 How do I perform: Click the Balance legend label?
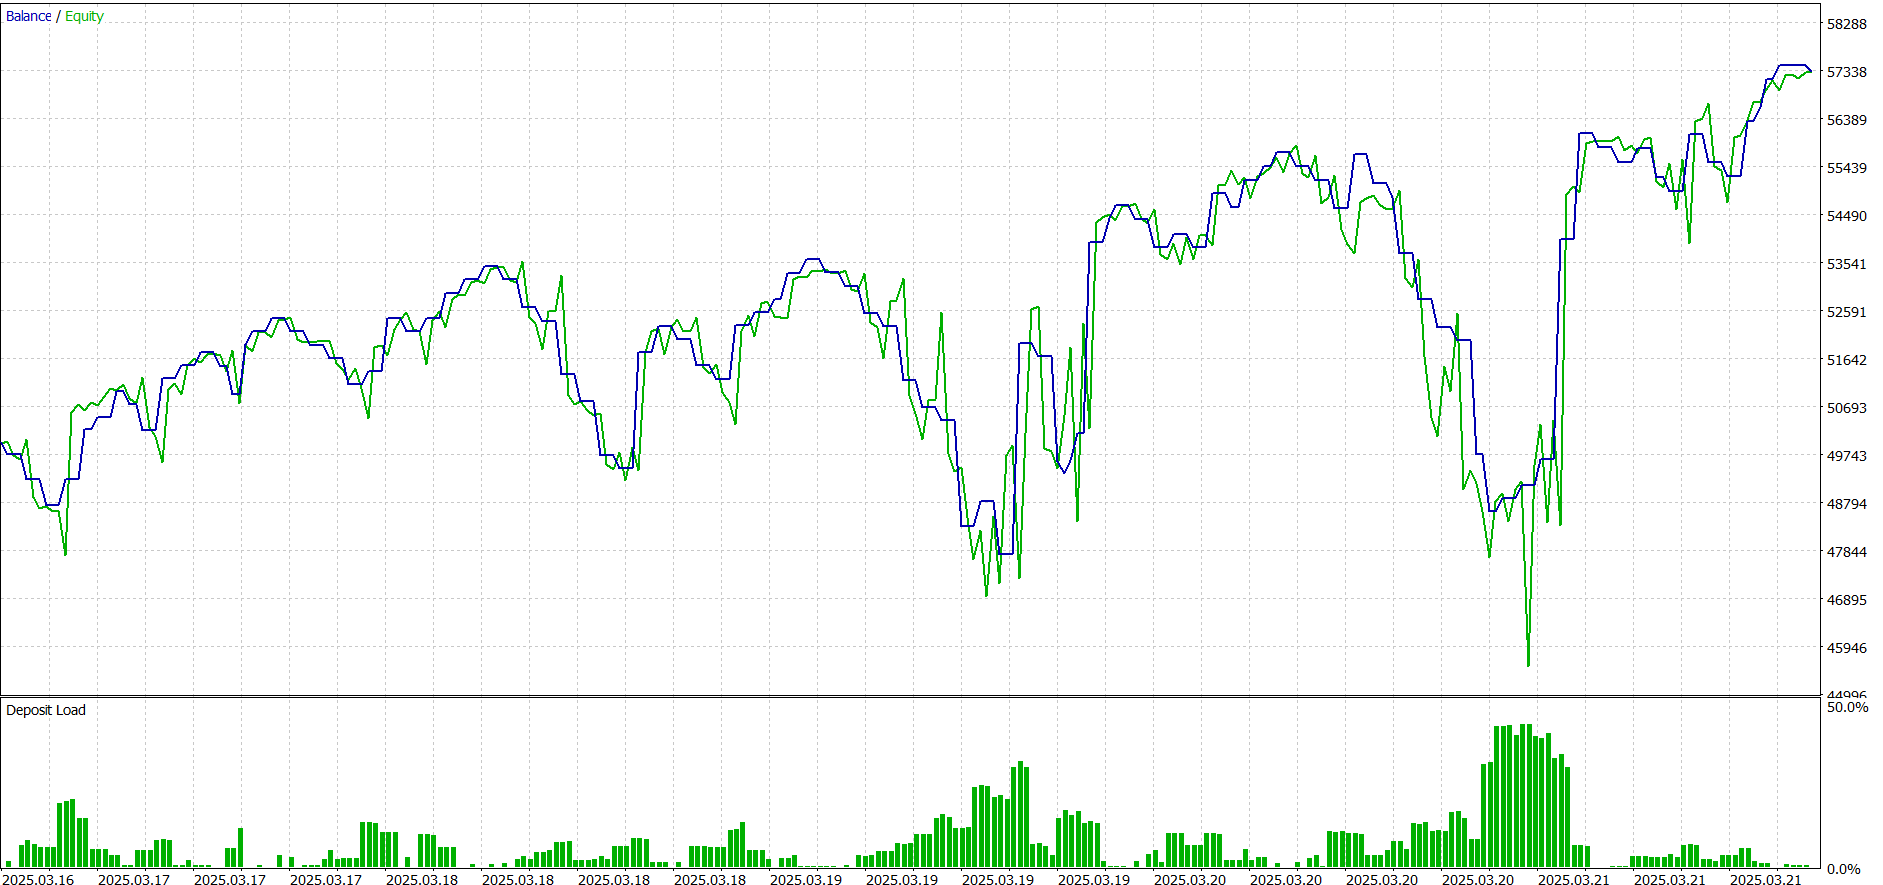tap(28, 16)
